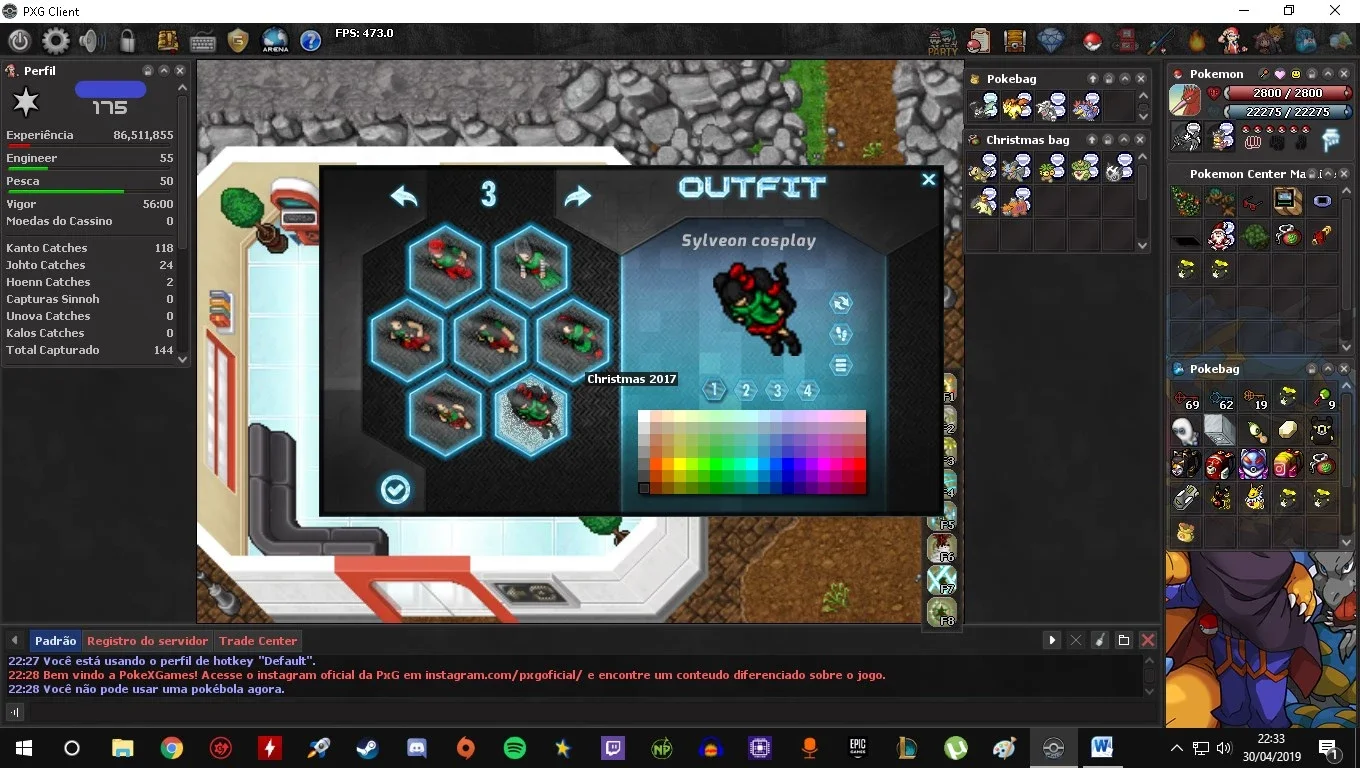Click the pink heart icon in Pokemon panel
This screenshot has width=1360, height=768.
(1279, 74)
